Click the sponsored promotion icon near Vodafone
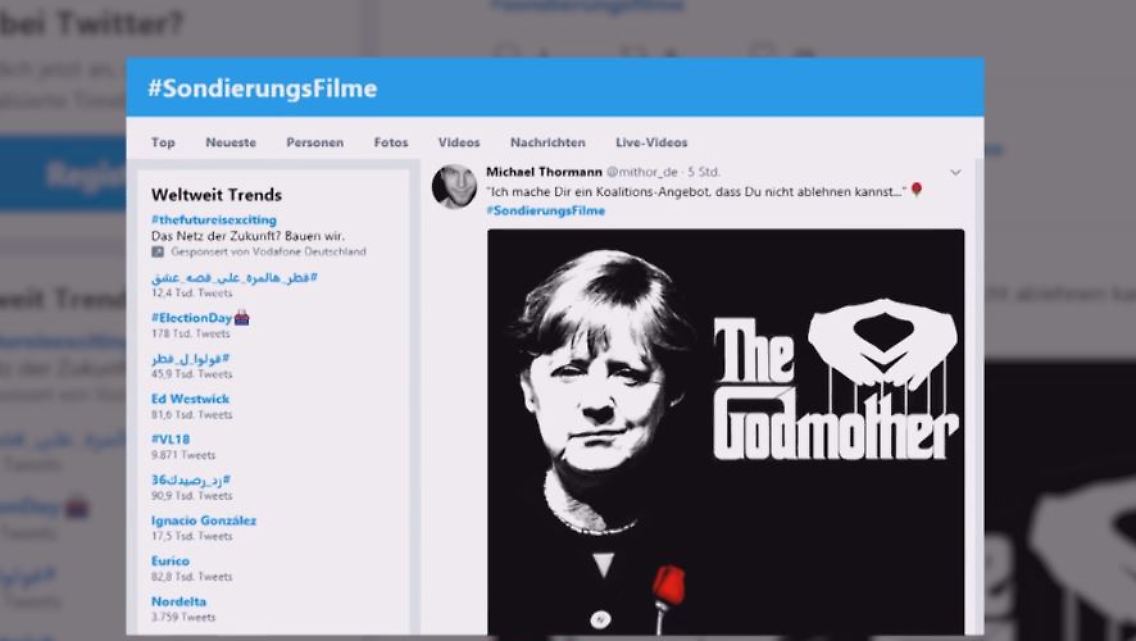Viewport: 1136px width, 641px height. [x=157, y=252]
